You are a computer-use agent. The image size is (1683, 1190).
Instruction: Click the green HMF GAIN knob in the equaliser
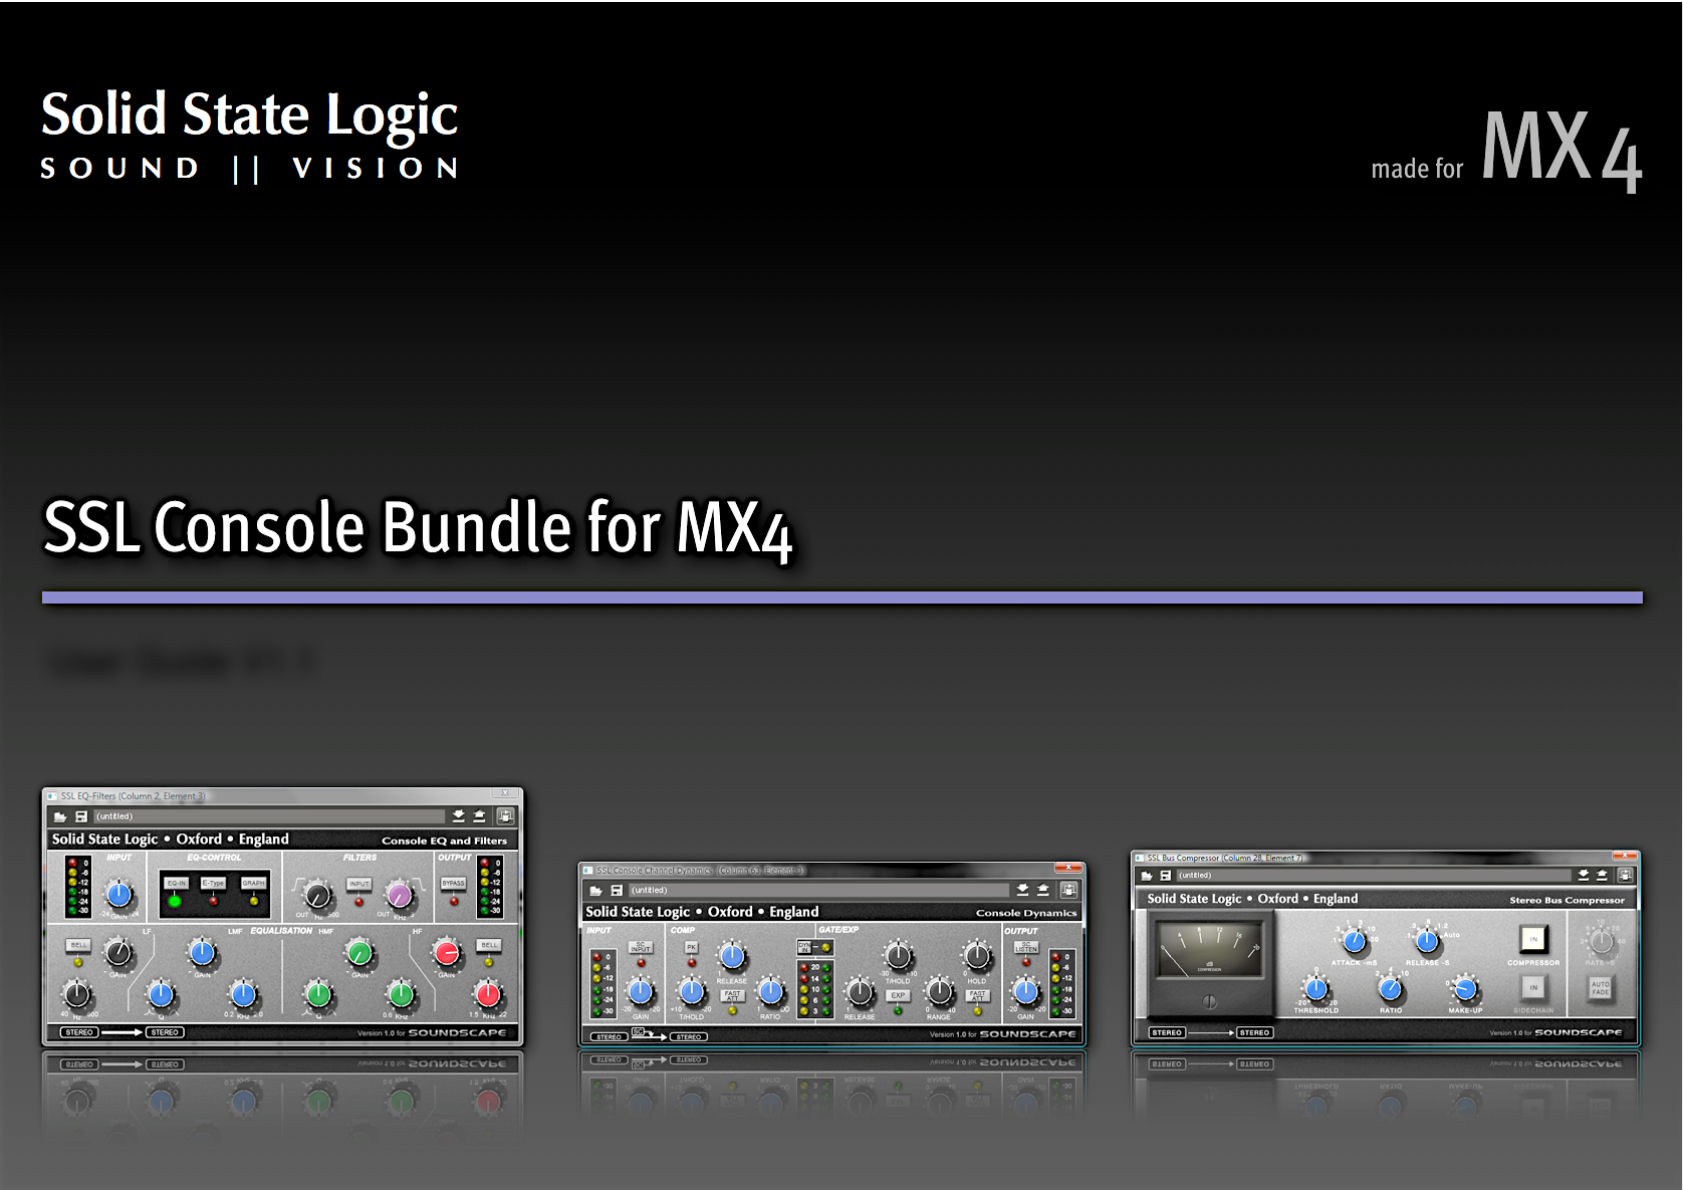(360, 954)
